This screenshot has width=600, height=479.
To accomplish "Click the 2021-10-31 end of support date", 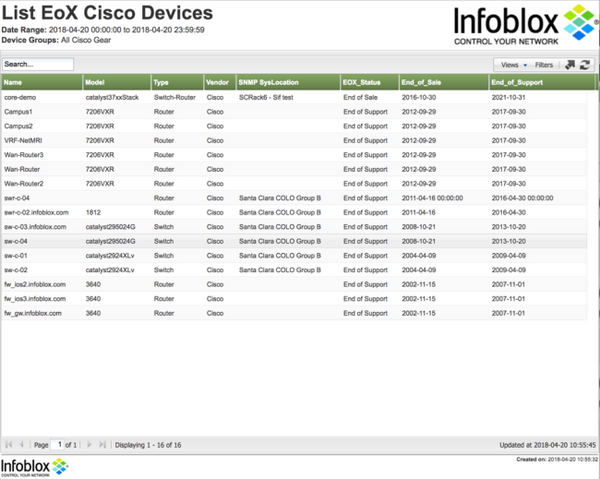I will [509, 98].
